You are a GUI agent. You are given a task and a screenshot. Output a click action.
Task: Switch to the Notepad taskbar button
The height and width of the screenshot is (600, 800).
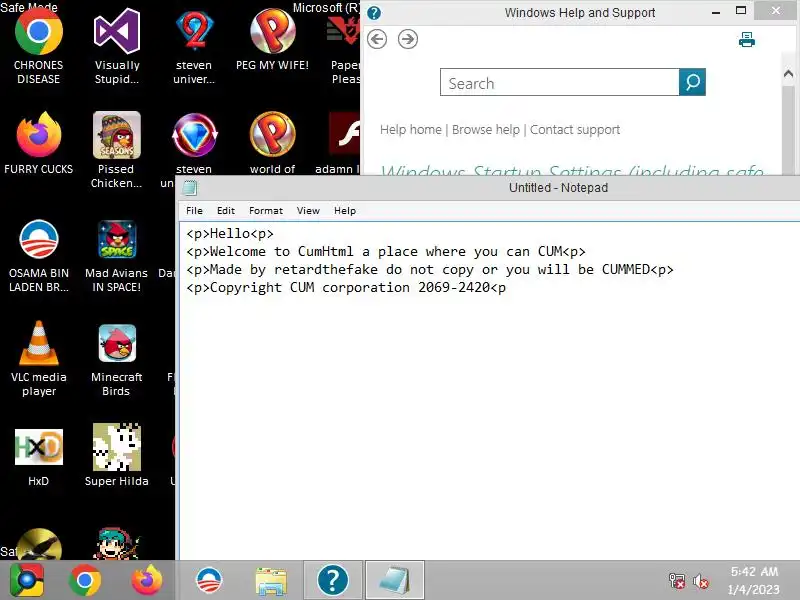tap(394, 580)
